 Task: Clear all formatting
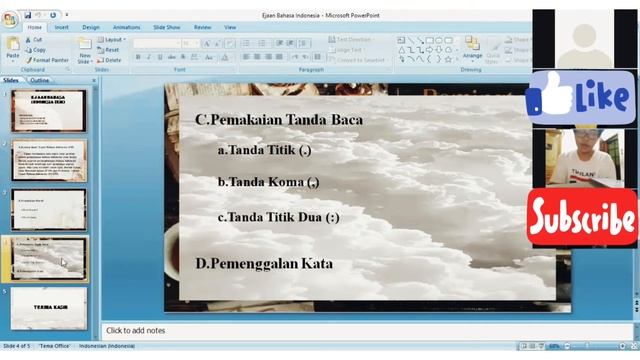coord(230,43)
